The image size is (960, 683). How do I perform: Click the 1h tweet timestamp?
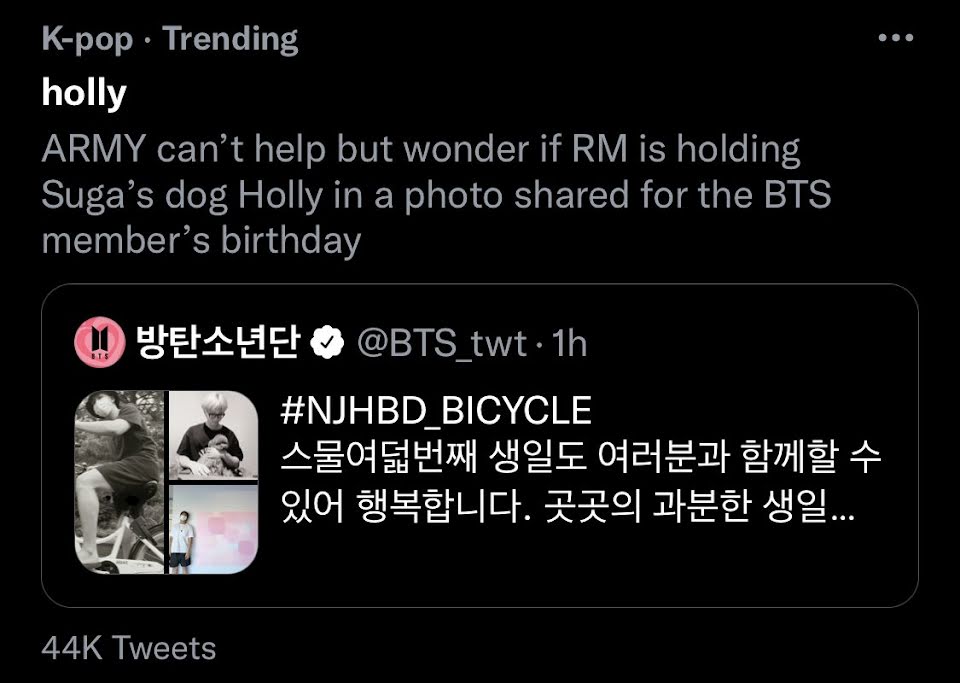(x=569, y=343)
